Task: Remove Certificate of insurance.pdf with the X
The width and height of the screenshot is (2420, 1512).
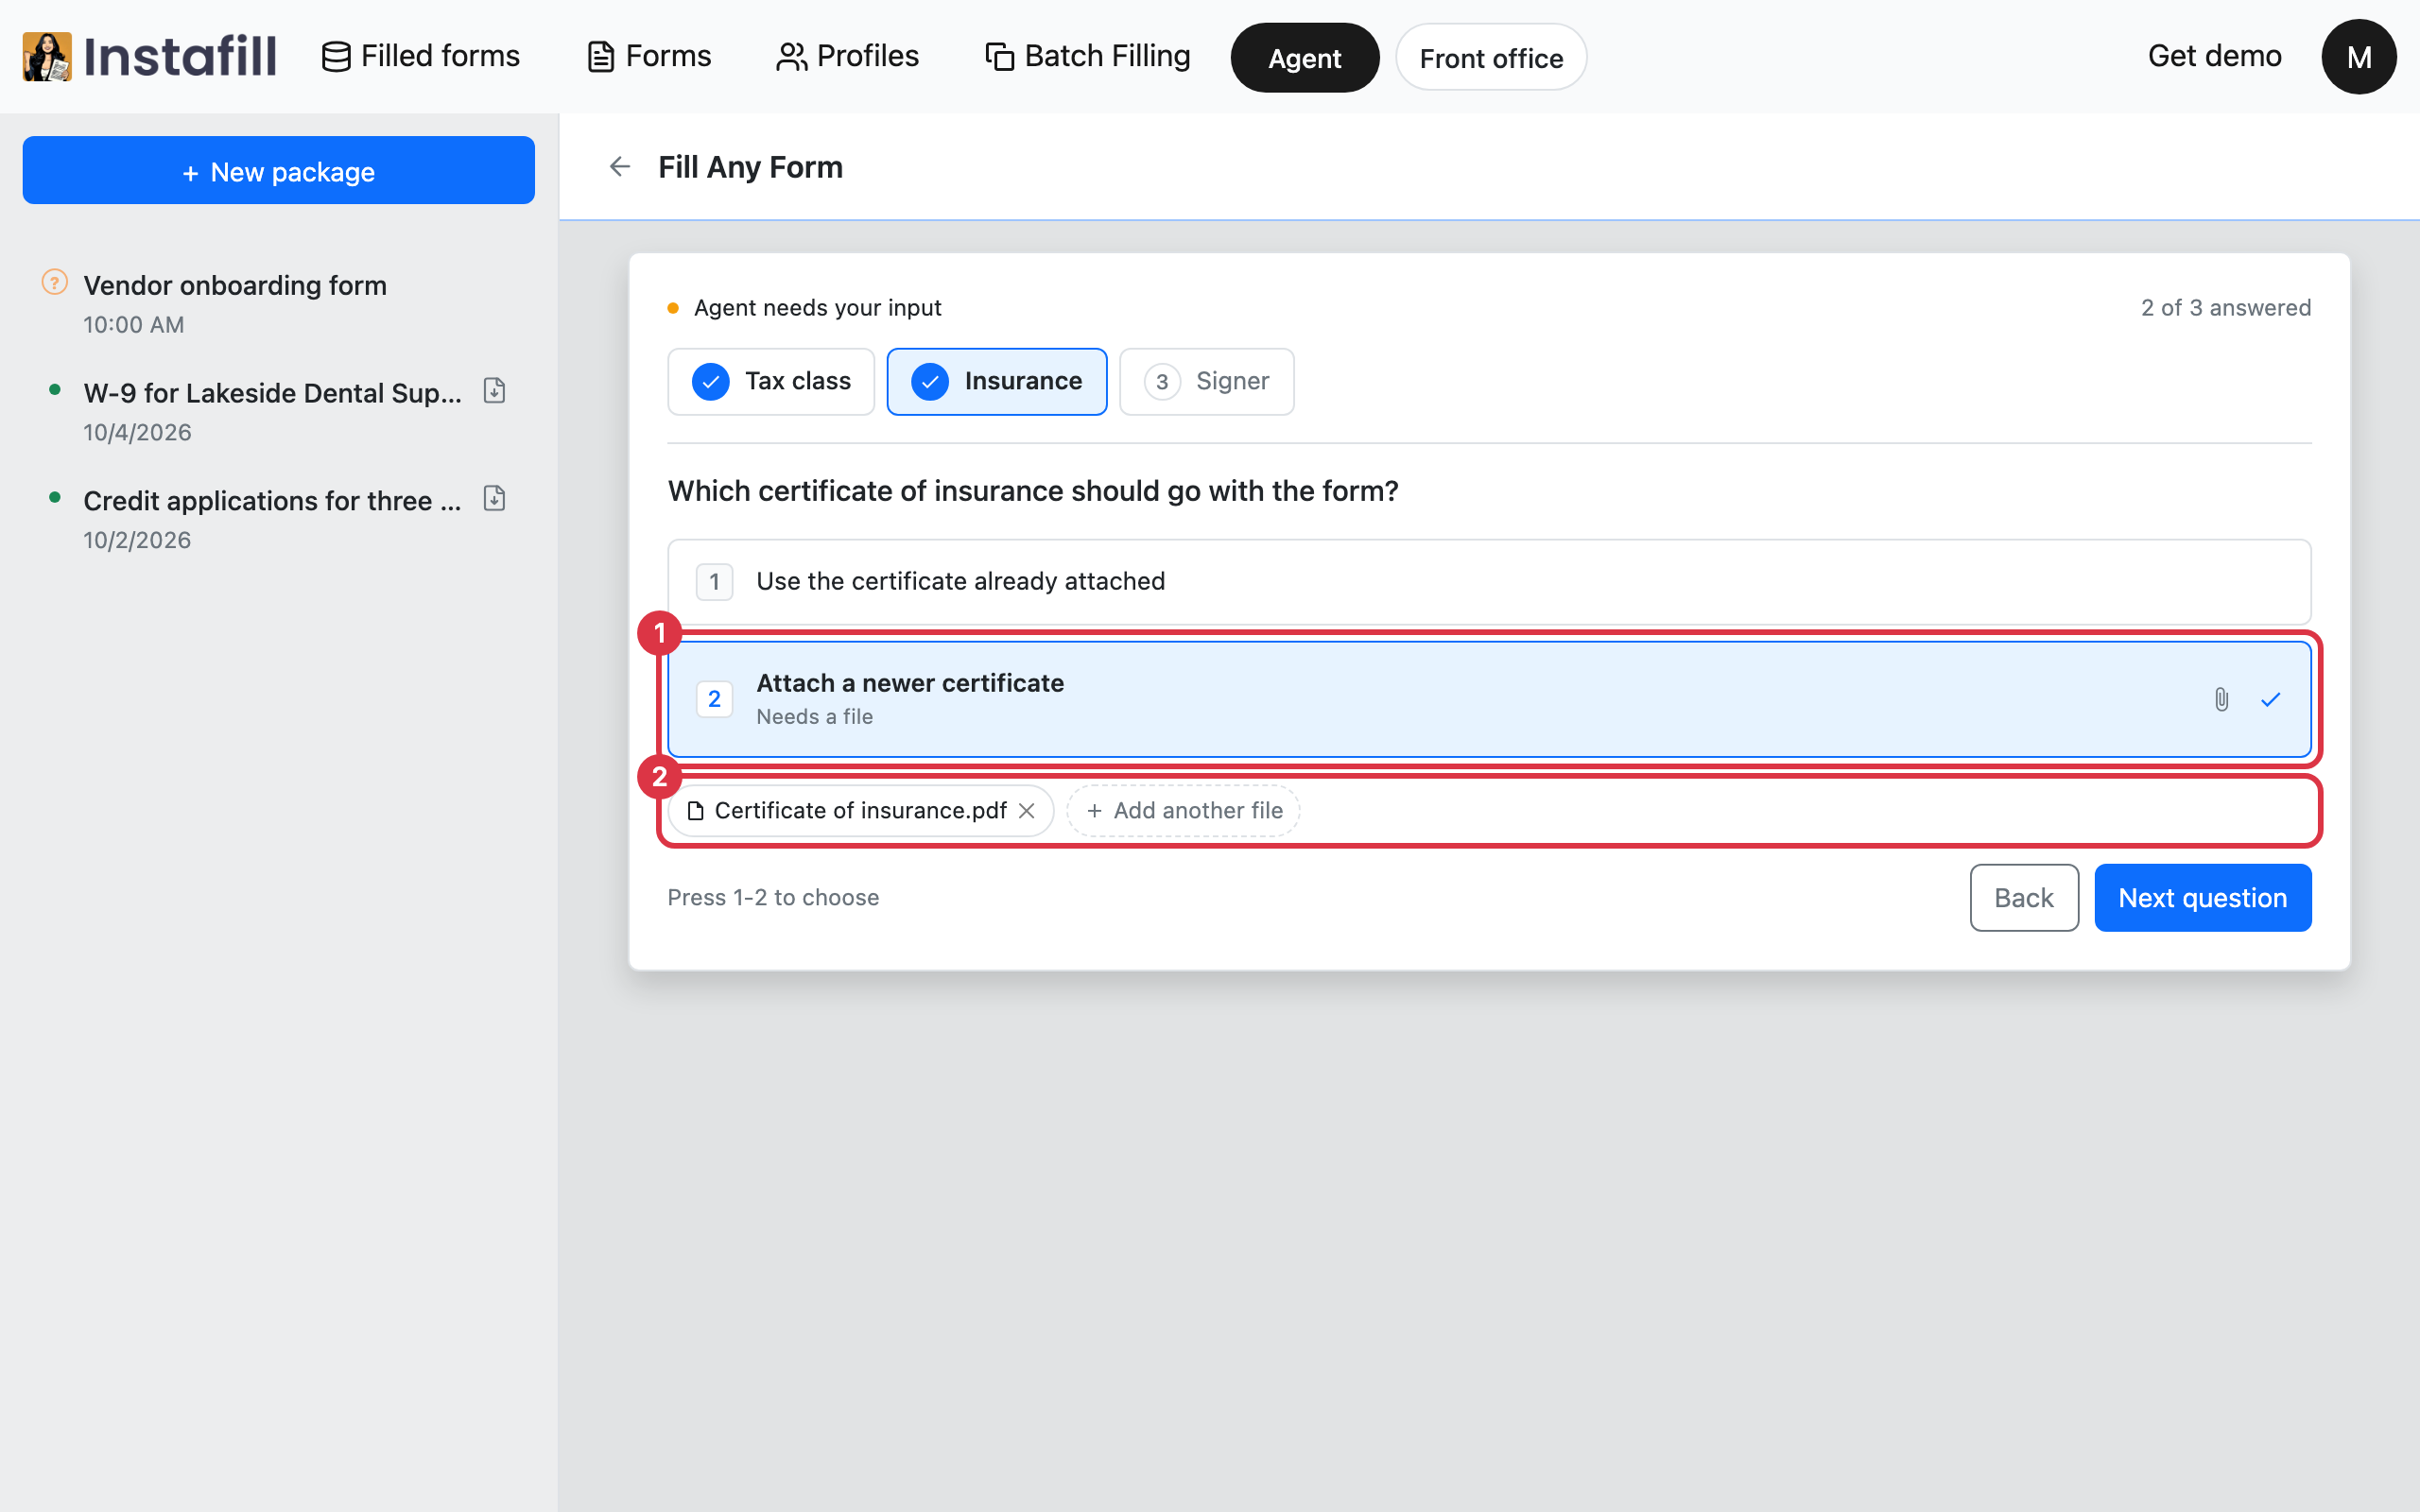Action: pyautogui.click(x=1027, y=810)
